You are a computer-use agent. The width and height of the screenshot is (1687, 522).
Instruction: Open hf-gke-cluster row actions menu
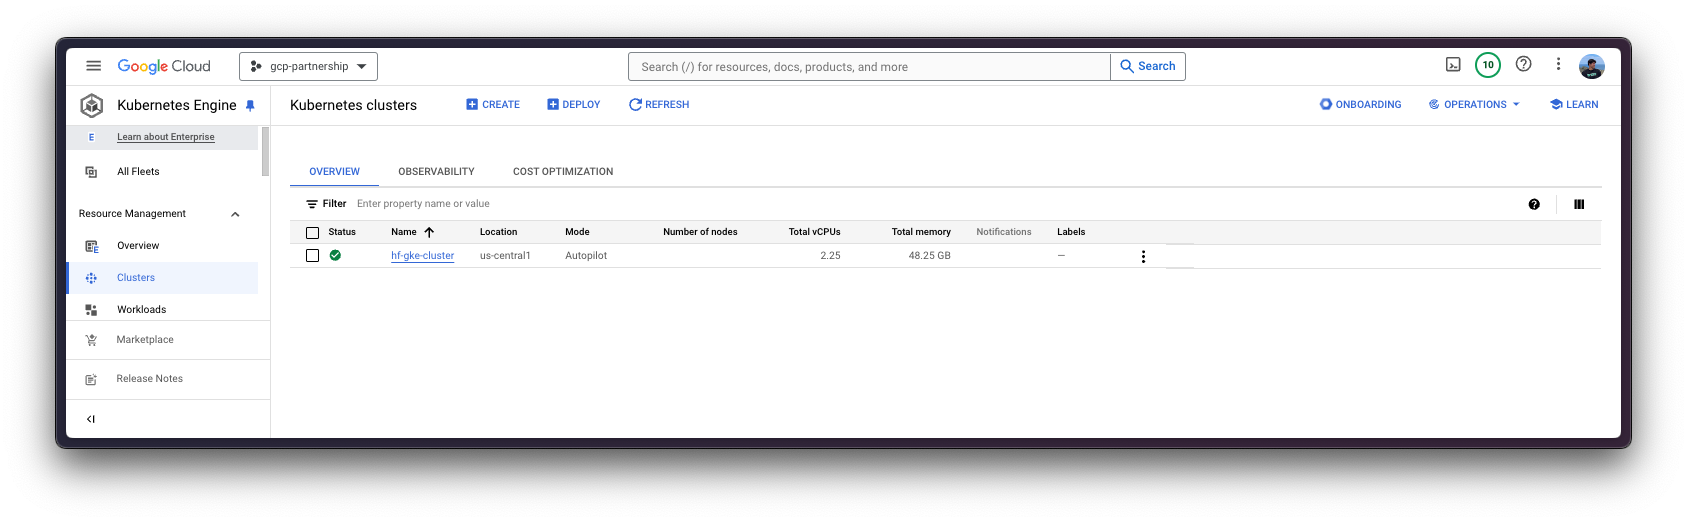(1143, 256)
